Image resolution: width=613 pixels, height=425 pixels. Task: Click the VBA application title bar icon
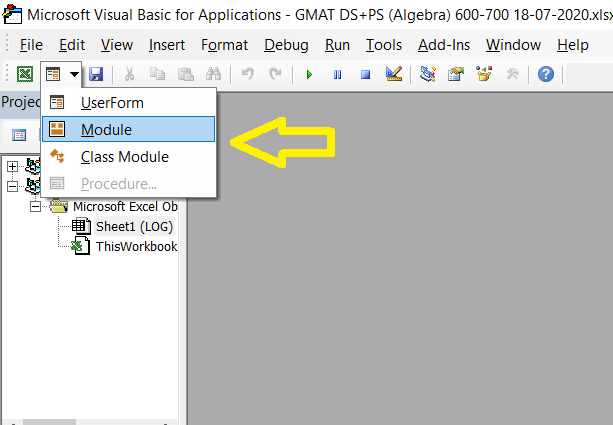12,14
